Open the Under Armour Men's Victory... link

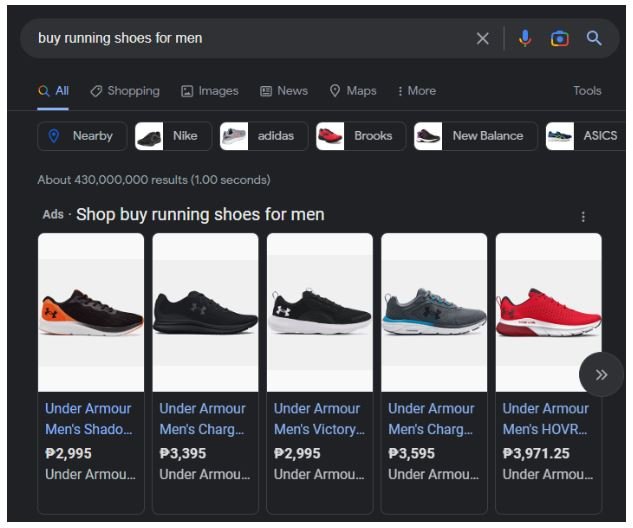319,419
